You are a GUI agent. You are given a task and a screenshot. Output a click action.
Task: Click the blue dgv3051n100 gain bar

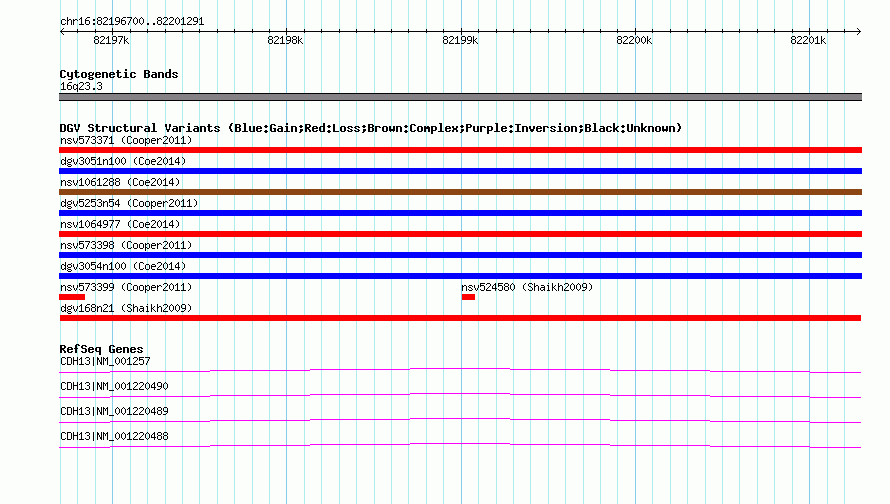460,171
